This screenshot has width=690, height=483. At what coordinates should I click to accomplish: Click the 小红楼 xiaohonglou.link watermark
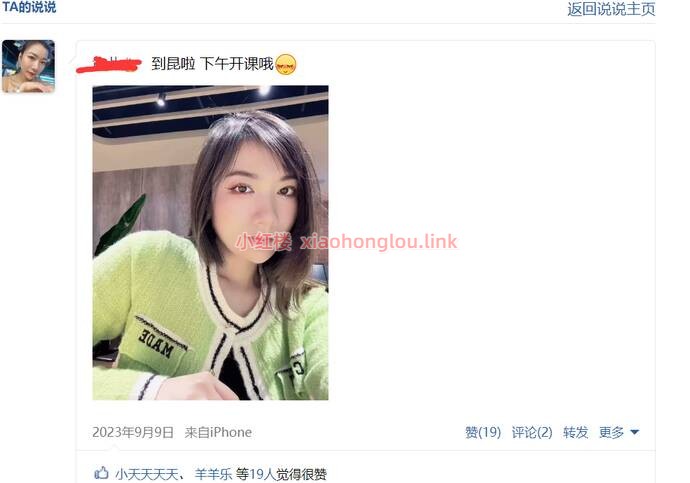point(347,242)
